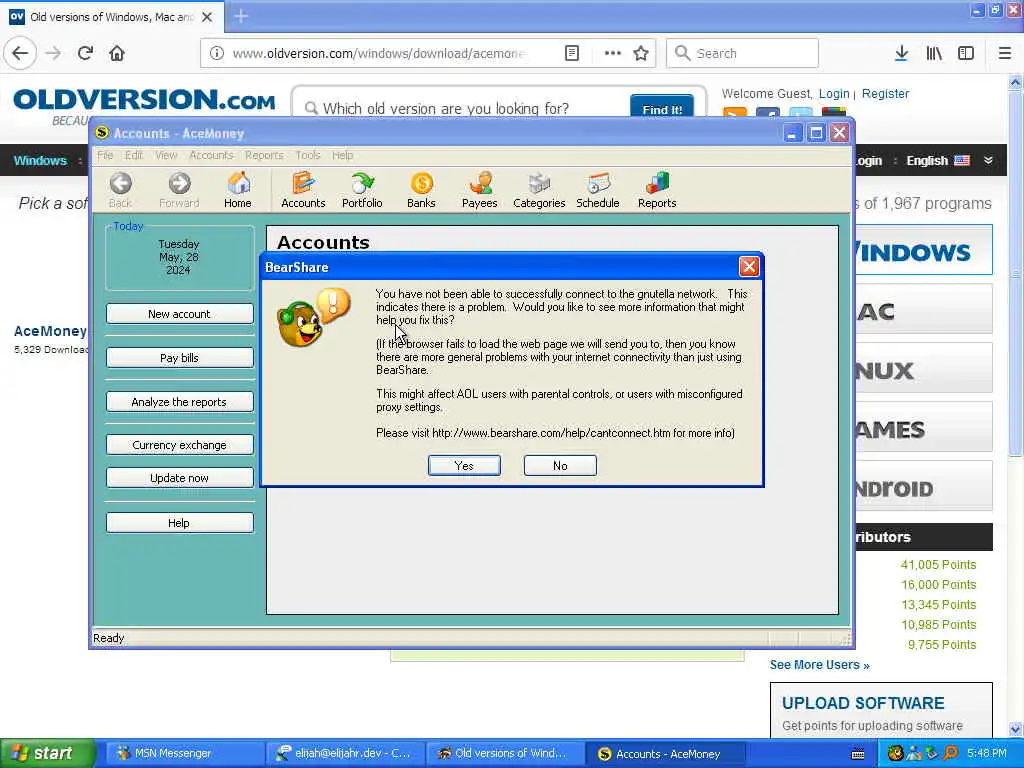The image size is (1024, 768).
Task: Open Reports in AceMoney toolbar
Action: (x=657, y=190)
